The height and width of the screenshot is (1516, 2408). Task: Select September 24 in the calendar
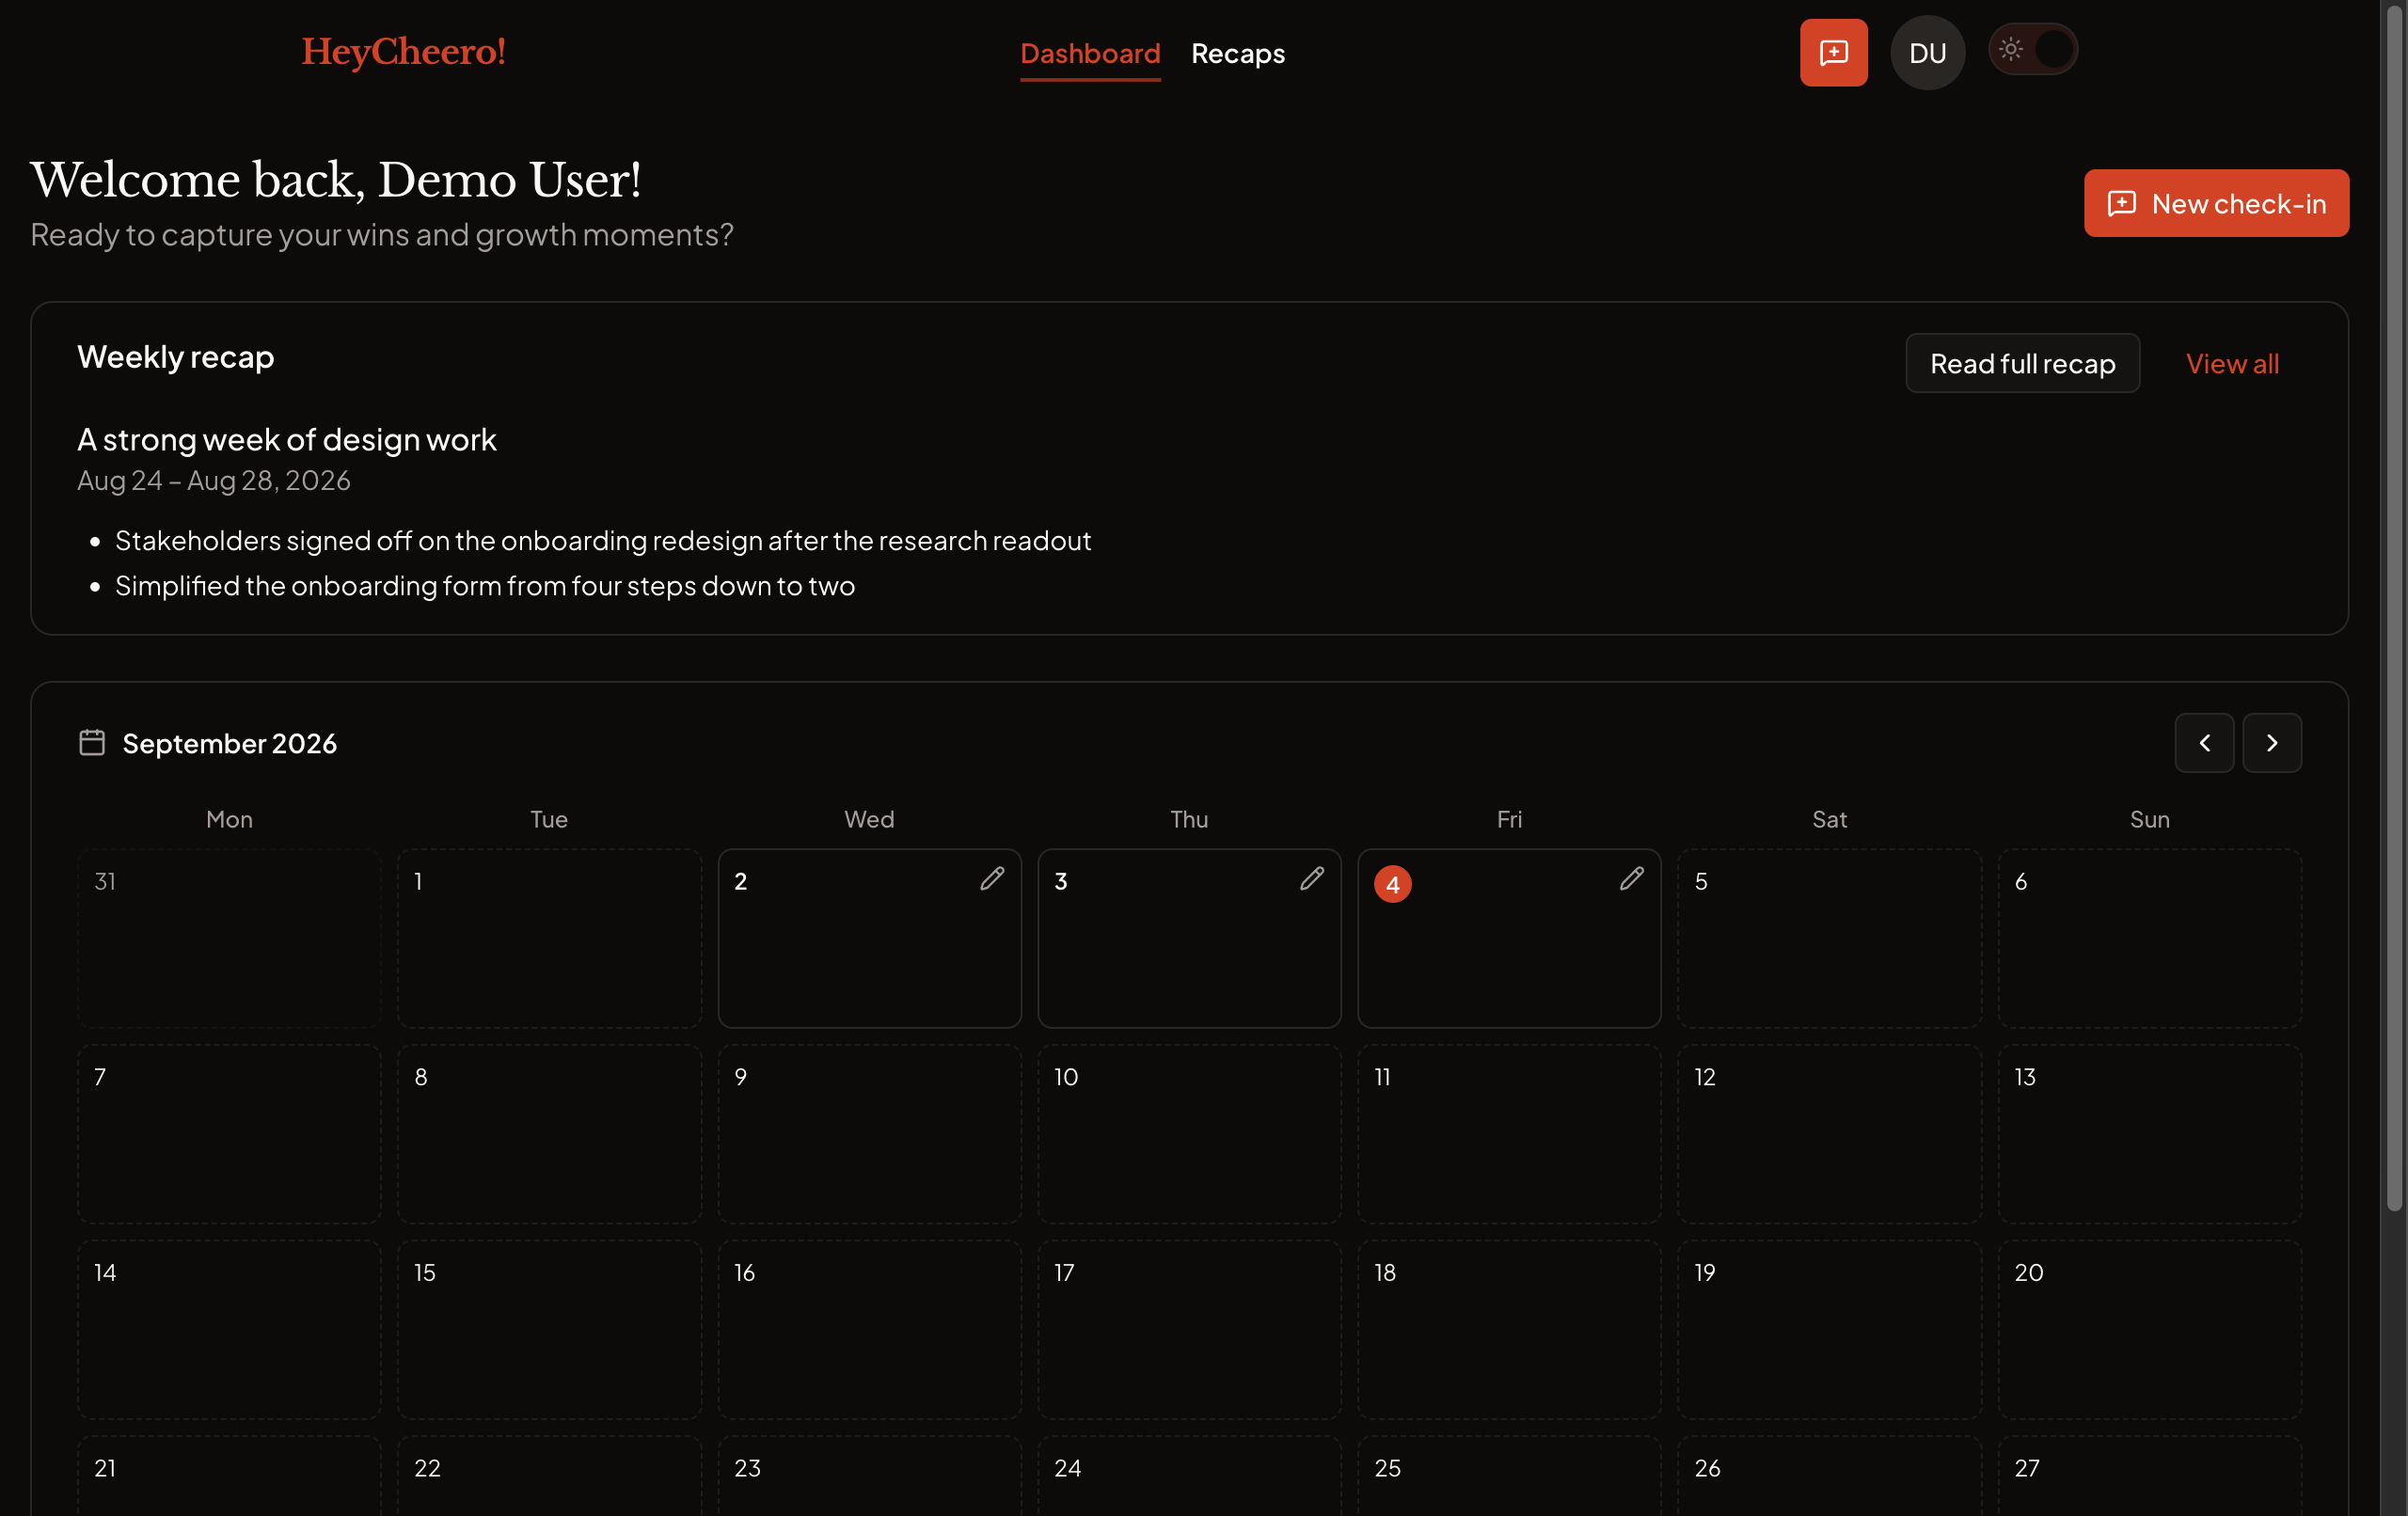pyautogui.click(x=1189, y=1476)
